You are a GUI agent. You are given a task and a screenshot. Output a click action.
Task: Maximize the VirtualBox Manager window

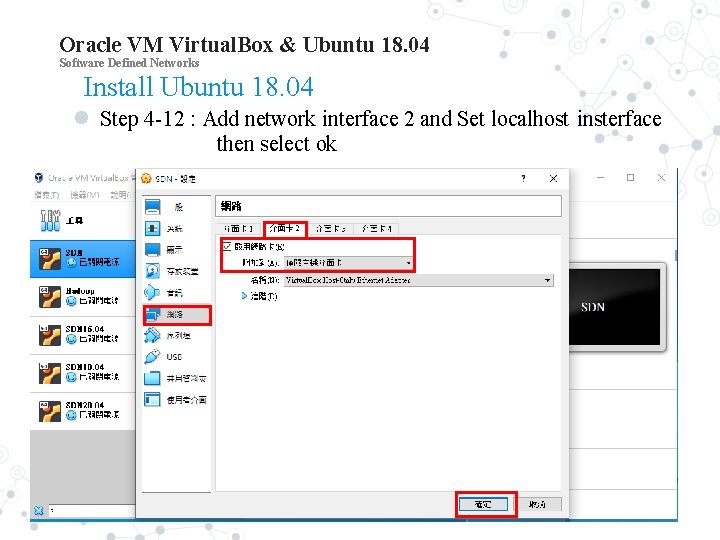[x=630, y=178]
